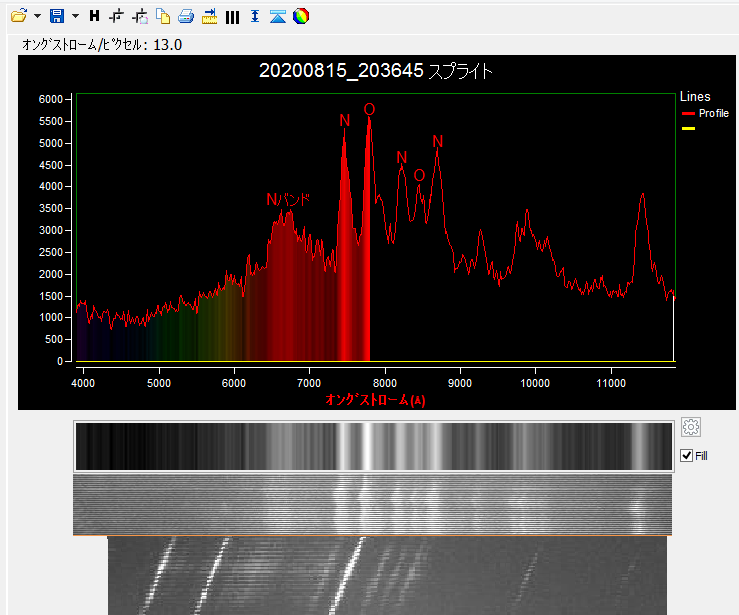Click the yellow line legend swatch
This screenshot has height=615, width=739.
point(689,128)
